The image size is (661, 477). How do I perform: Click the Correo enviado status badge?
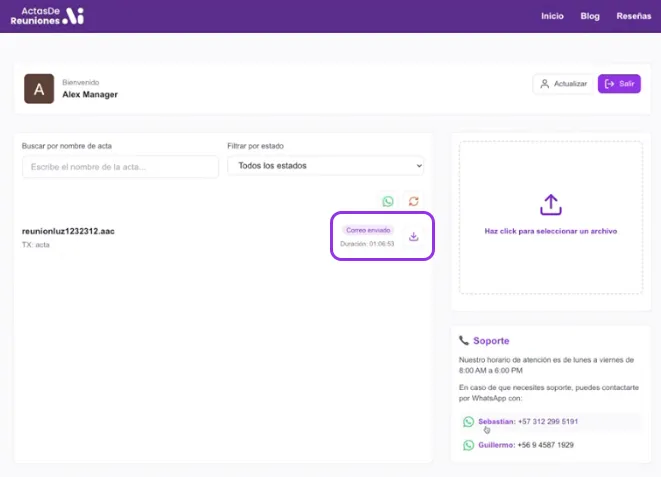(369, 230)
